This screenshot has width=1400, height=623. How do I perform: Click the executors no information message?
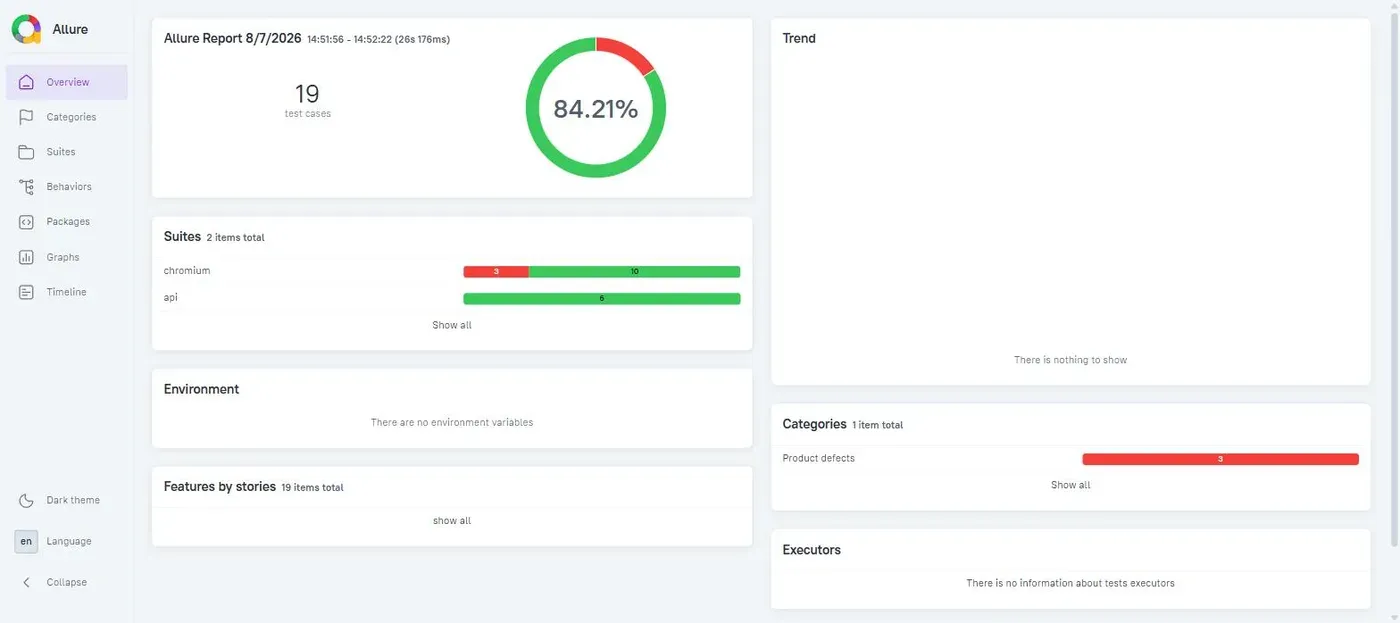(x=1070, y=583)
